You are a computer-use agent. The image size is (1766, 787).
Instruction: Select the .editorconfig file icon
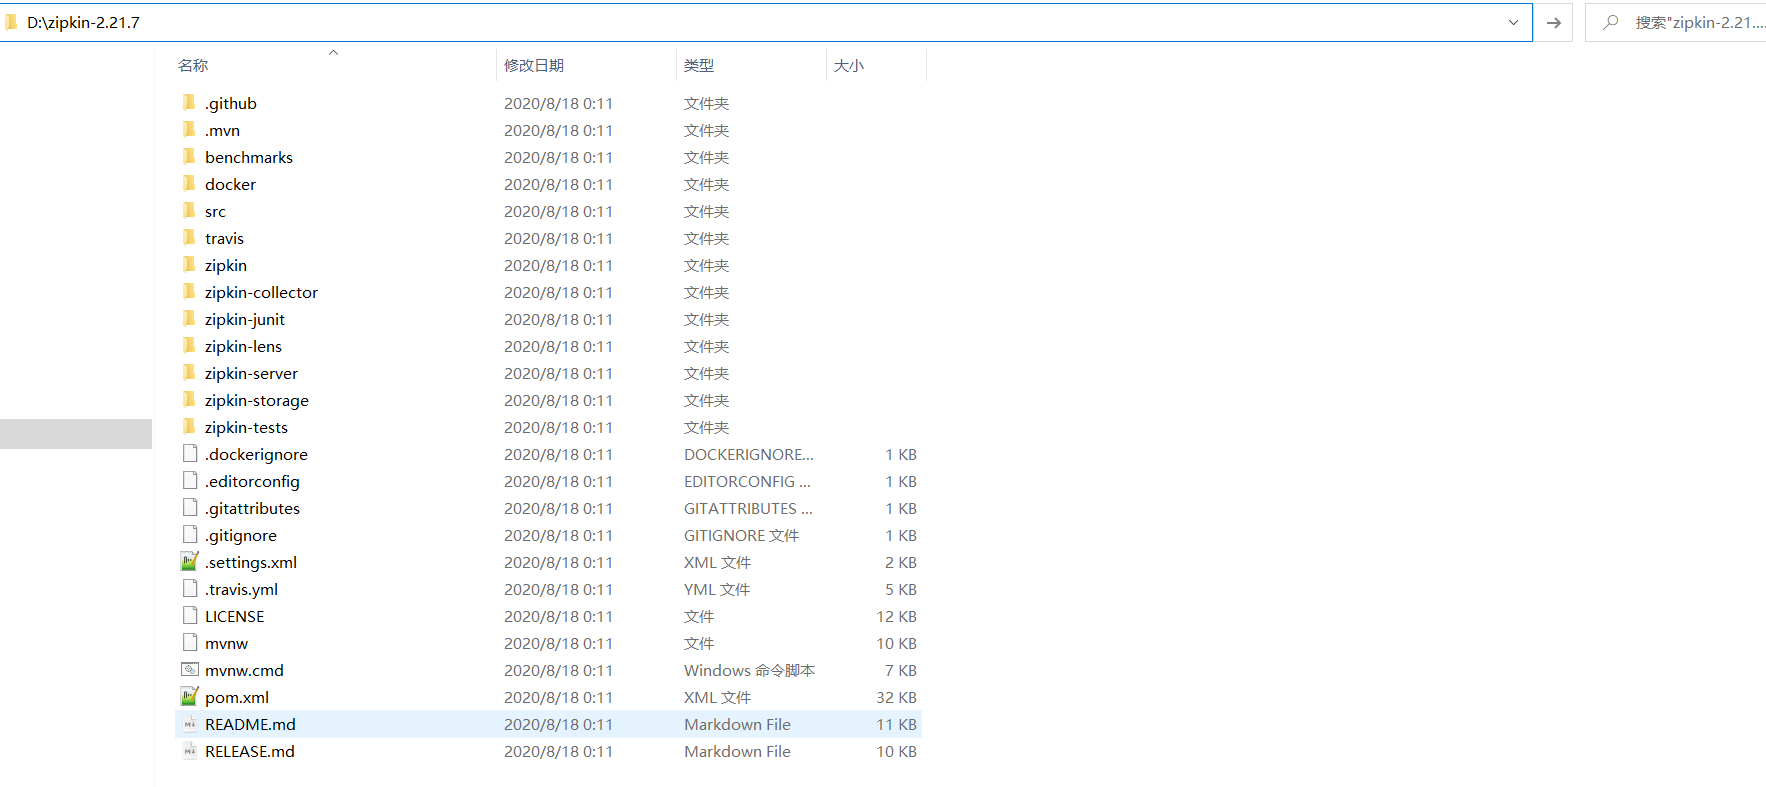pos(190,480)
